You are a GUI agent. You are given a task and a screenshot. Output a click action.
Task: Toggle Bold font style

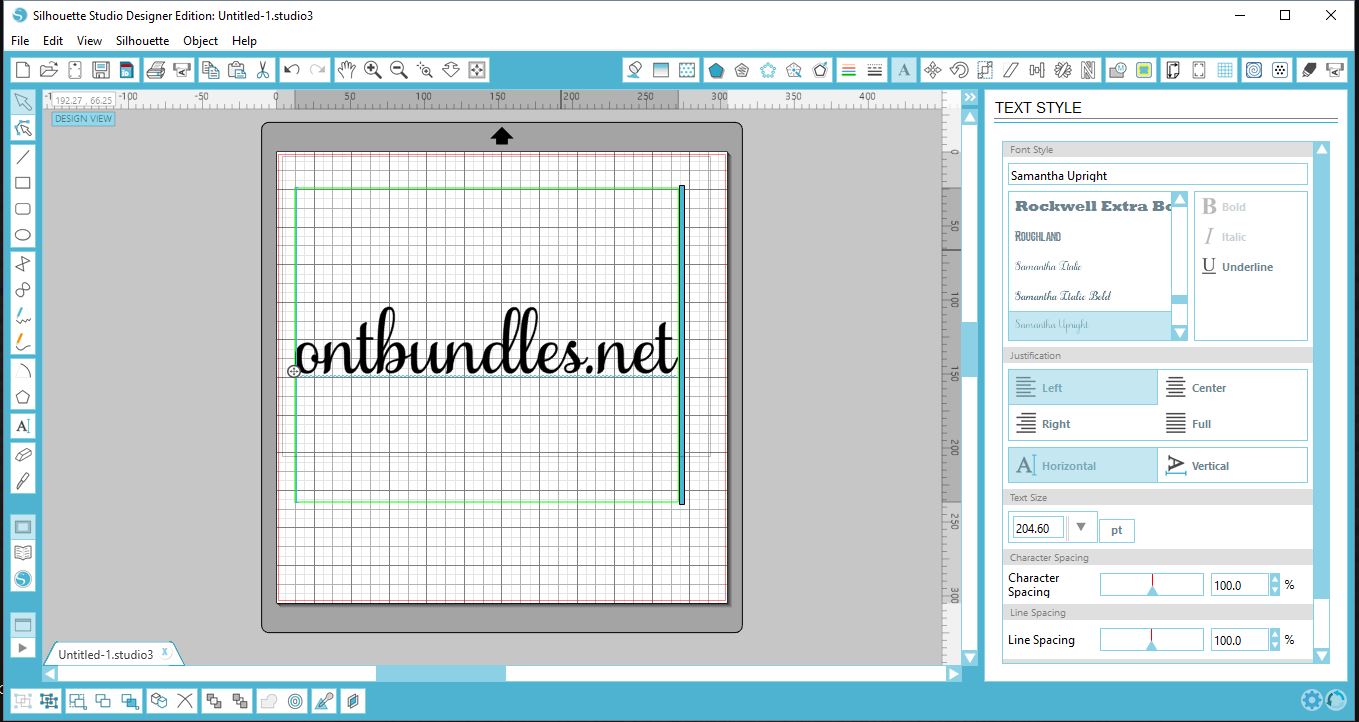pos(1224,207)
